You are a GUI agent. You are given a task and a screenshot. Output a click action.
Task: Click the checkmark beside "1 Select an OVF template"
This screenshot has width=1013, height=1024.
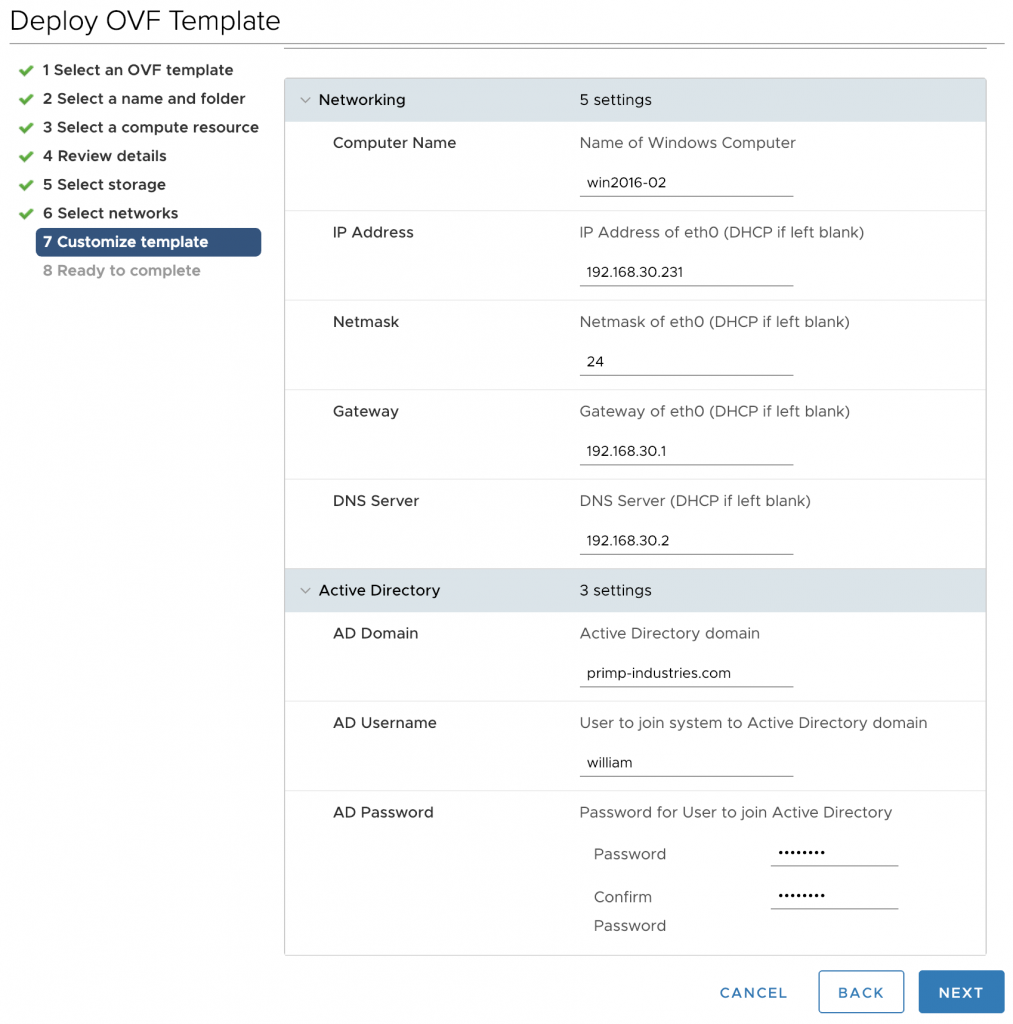coord(26,70)
